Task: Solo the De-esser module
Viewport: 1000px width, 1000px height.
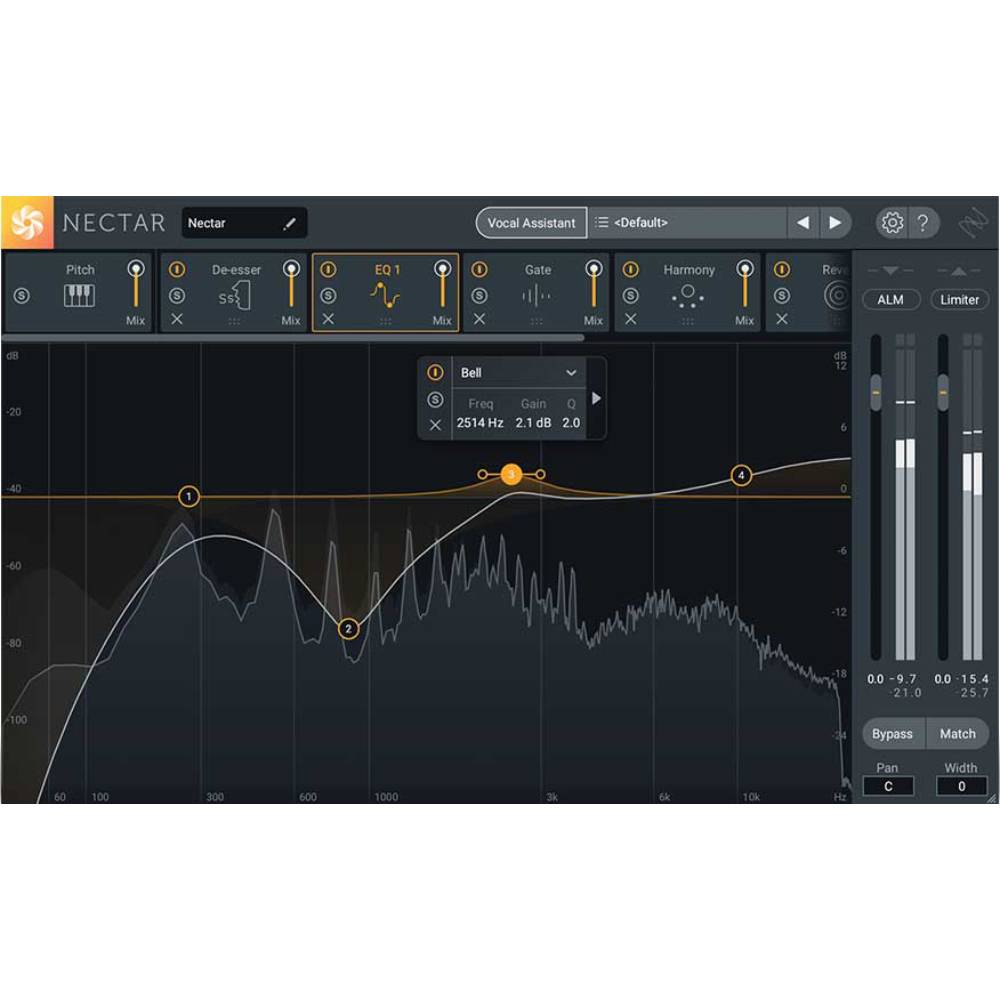Action: pos(177,296)
